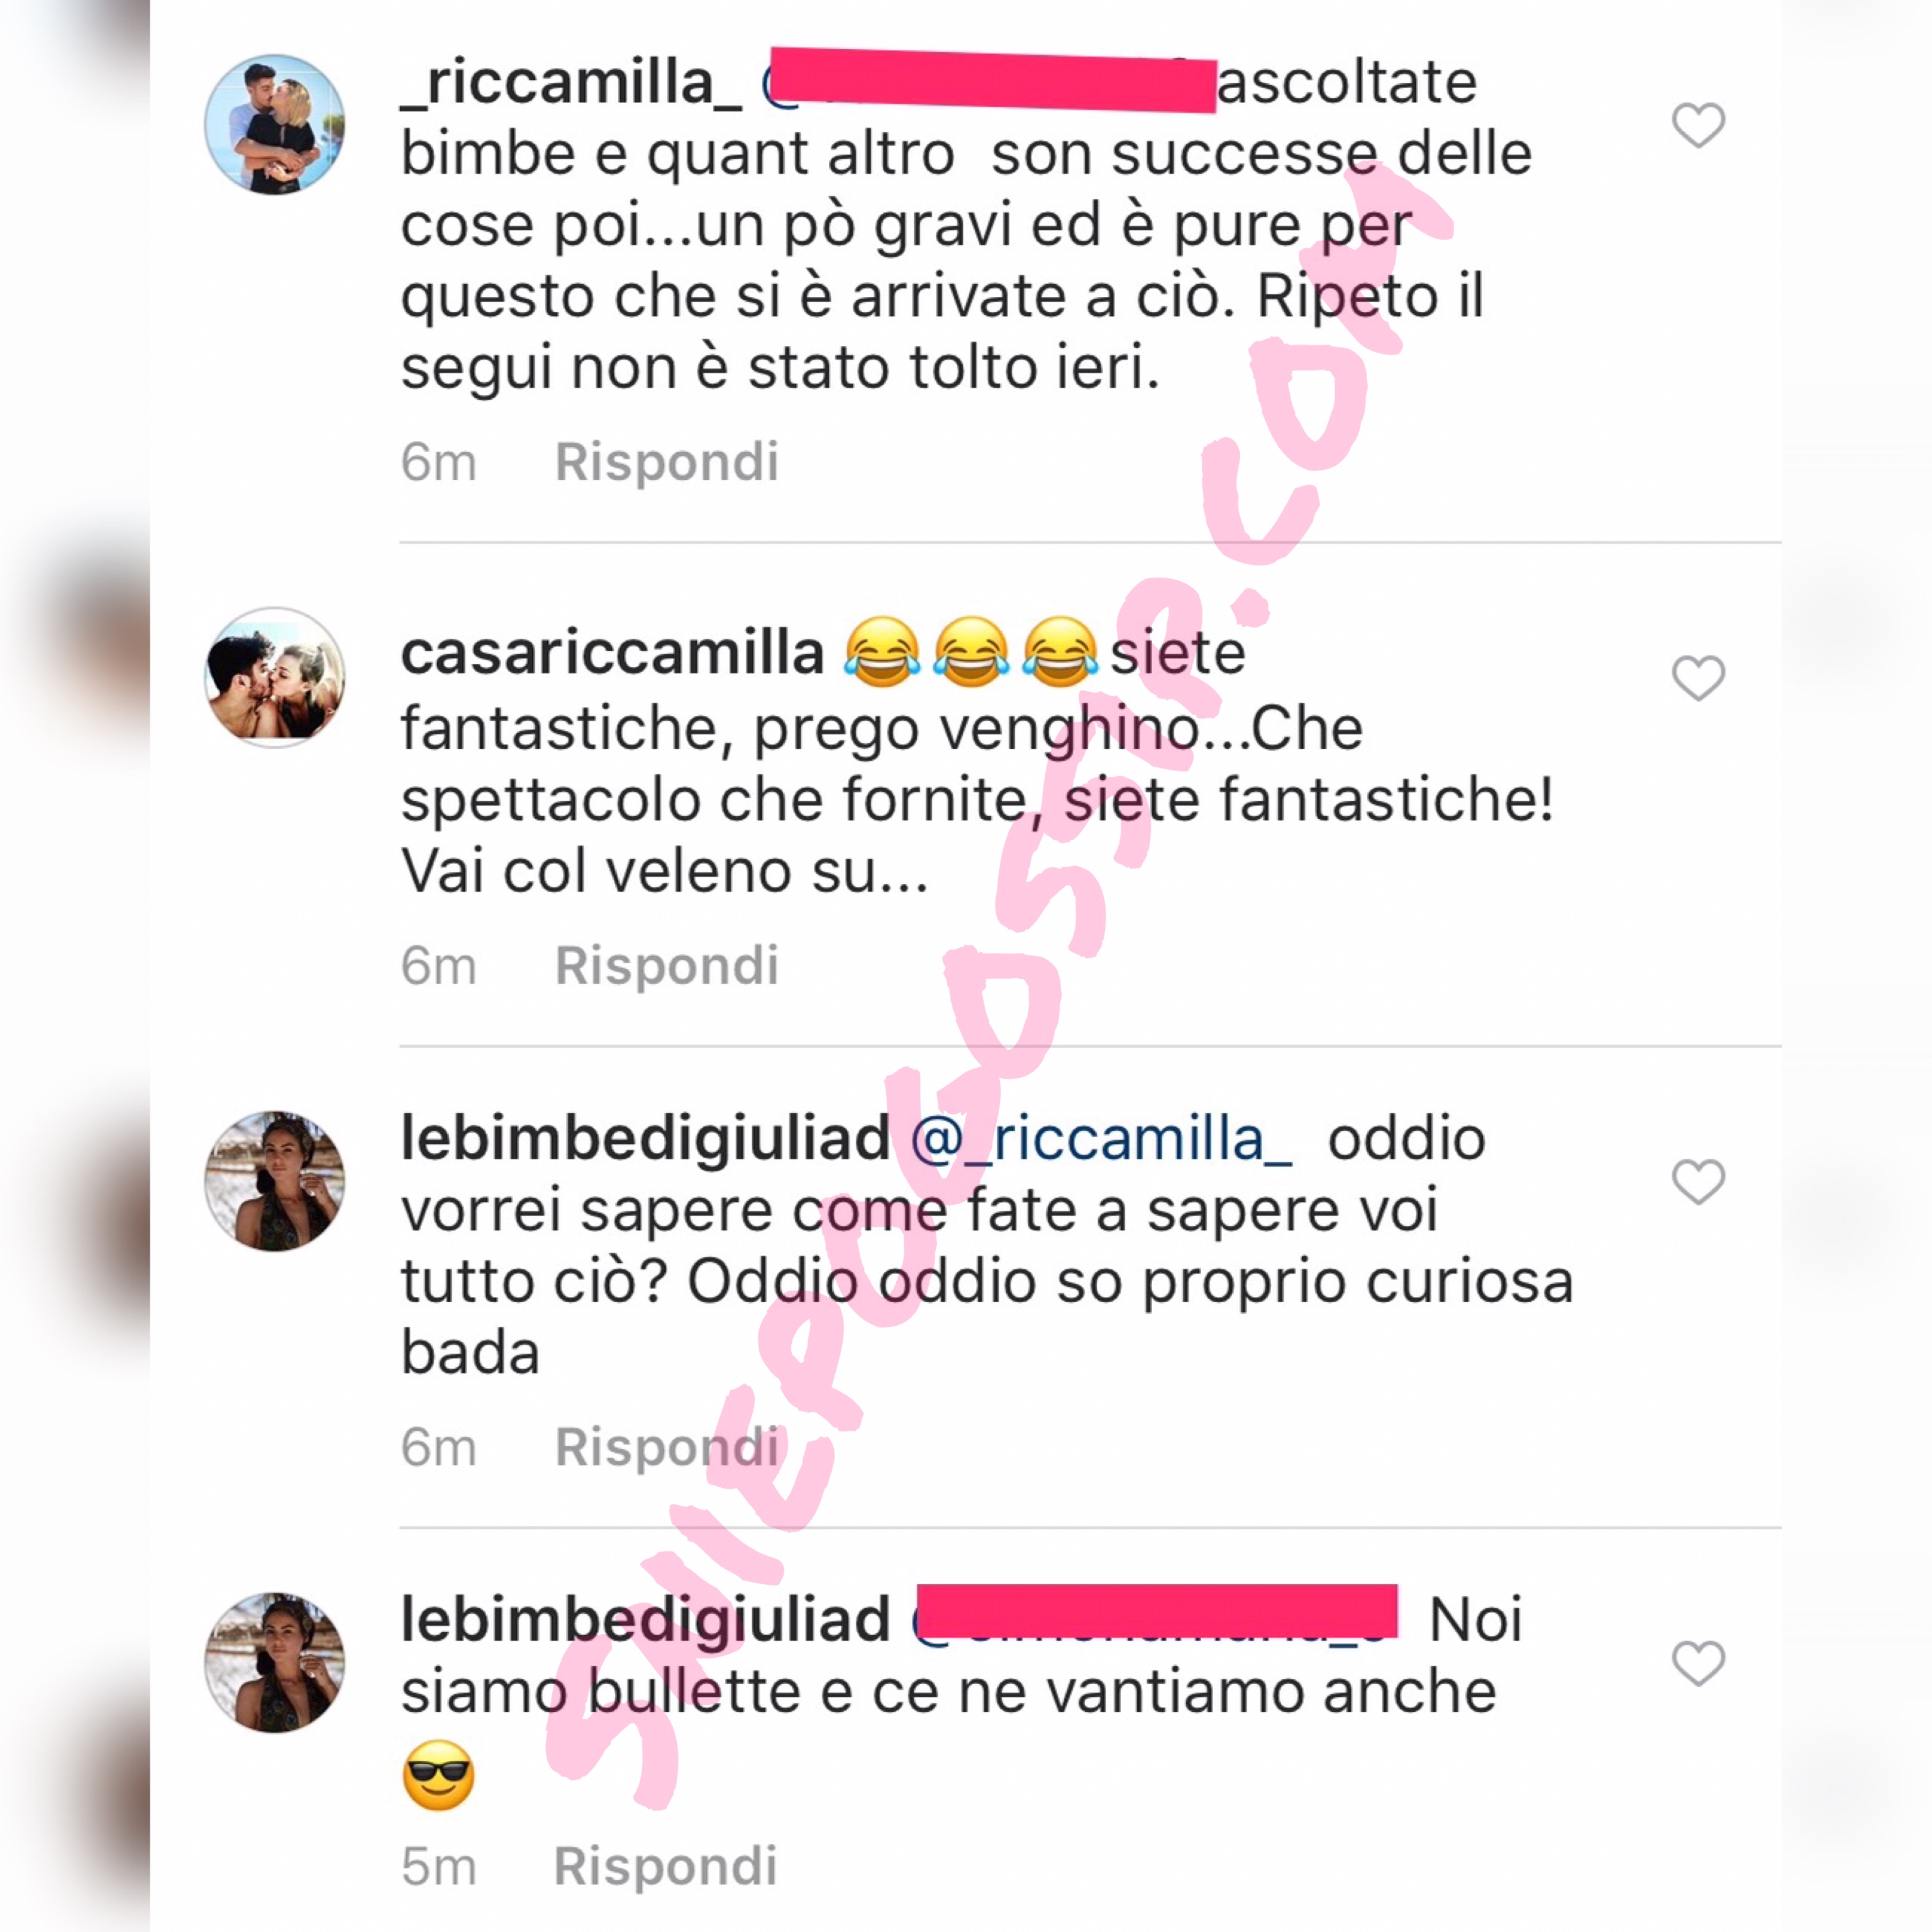The height and width of the screenshot is (1932, 1932).
Task: Open the @_riccamilla_ mention link
Action: [x=1101, y=1140]
